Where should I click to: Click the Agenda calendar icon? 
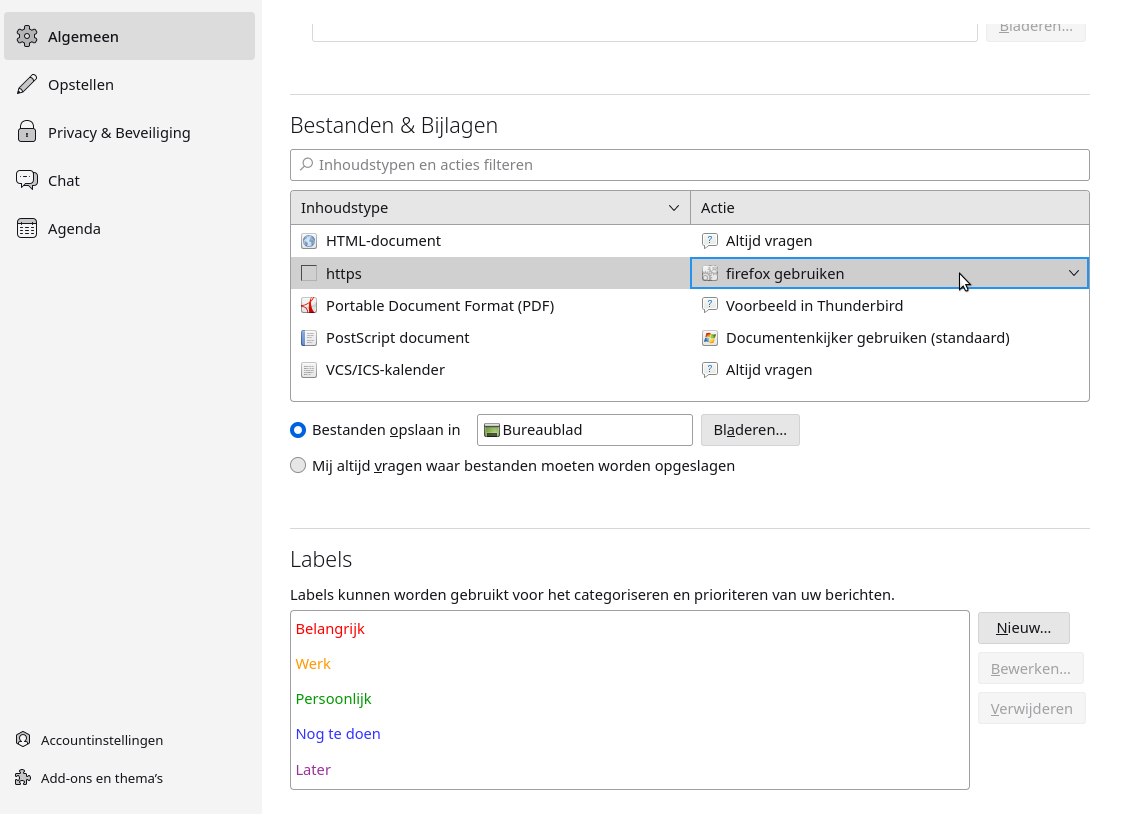coord(27,228)
